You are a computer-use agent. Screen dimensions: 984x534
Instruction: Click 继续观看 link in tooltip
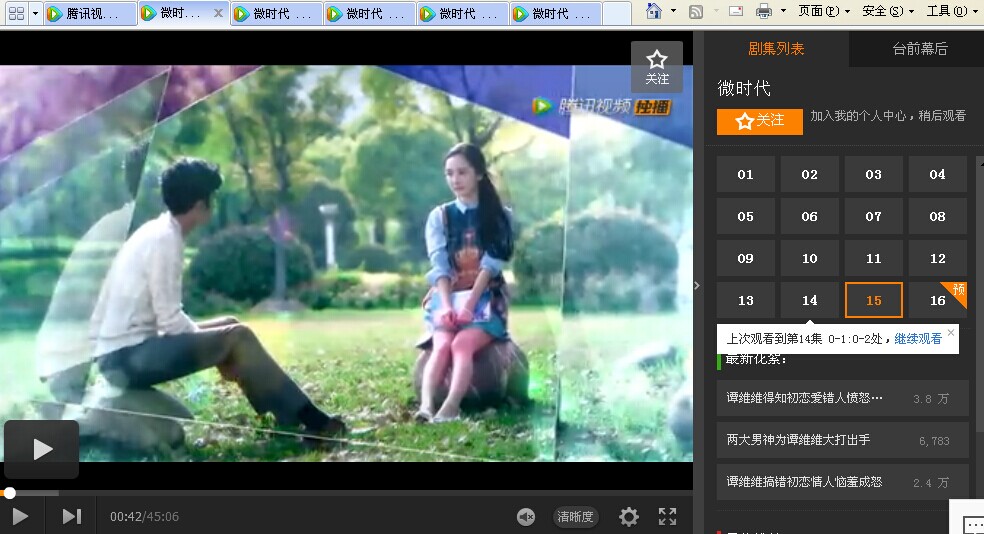[x=917, y=339]
